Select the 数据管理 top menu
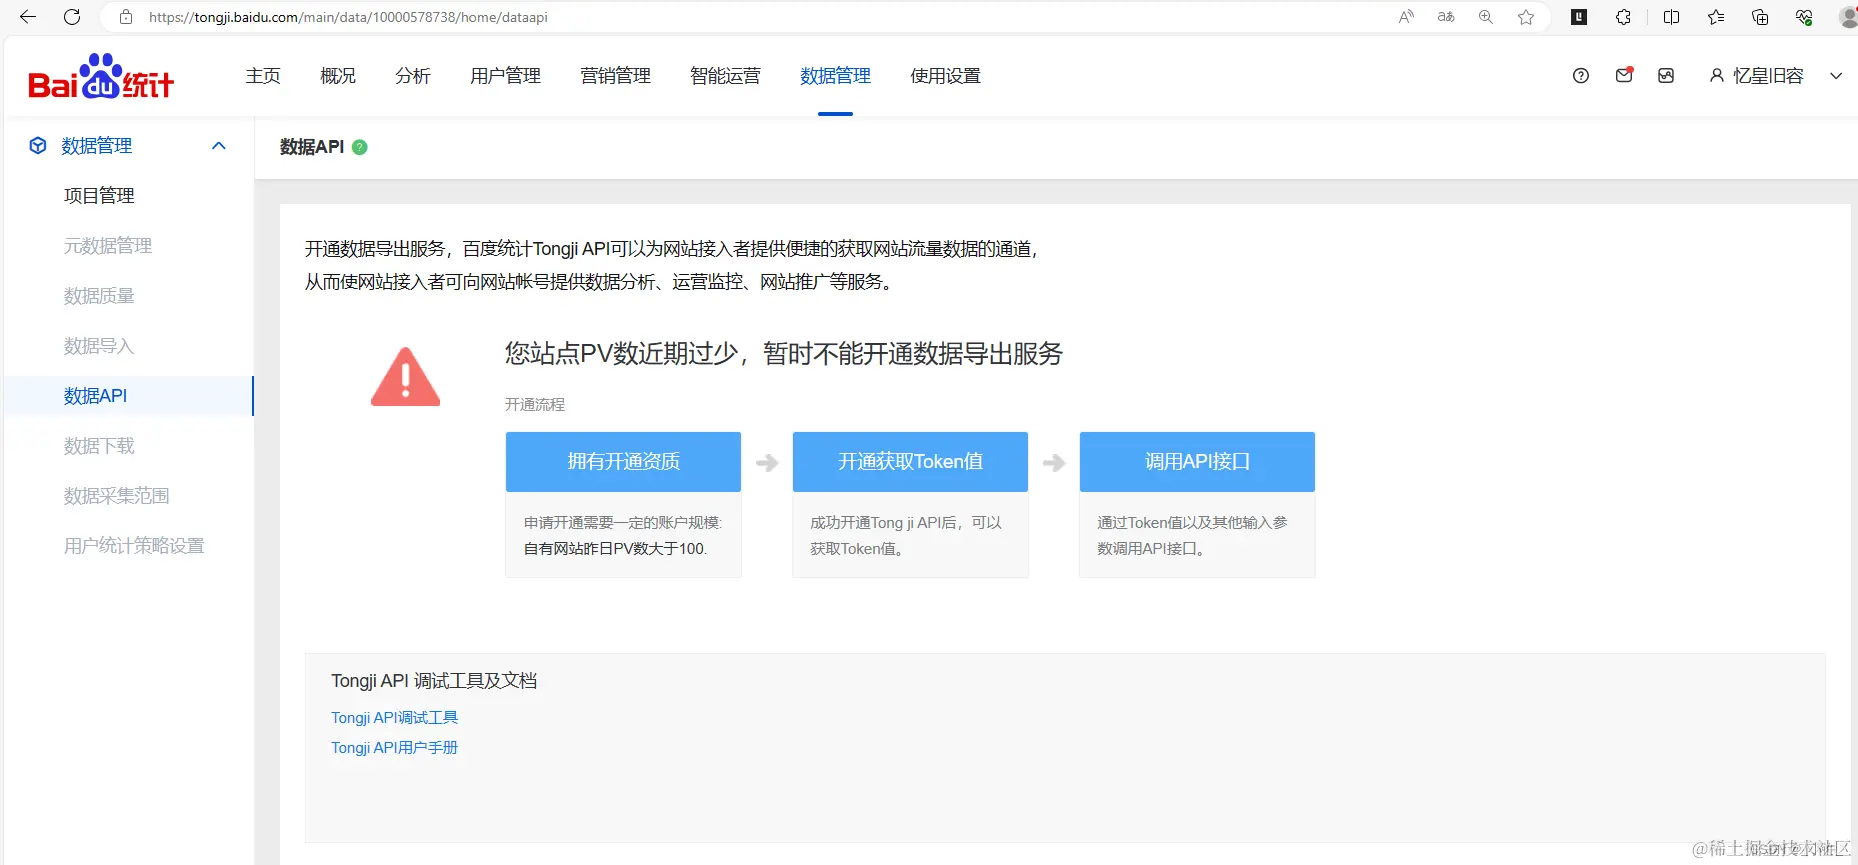1858x865 pixels. 836,76
